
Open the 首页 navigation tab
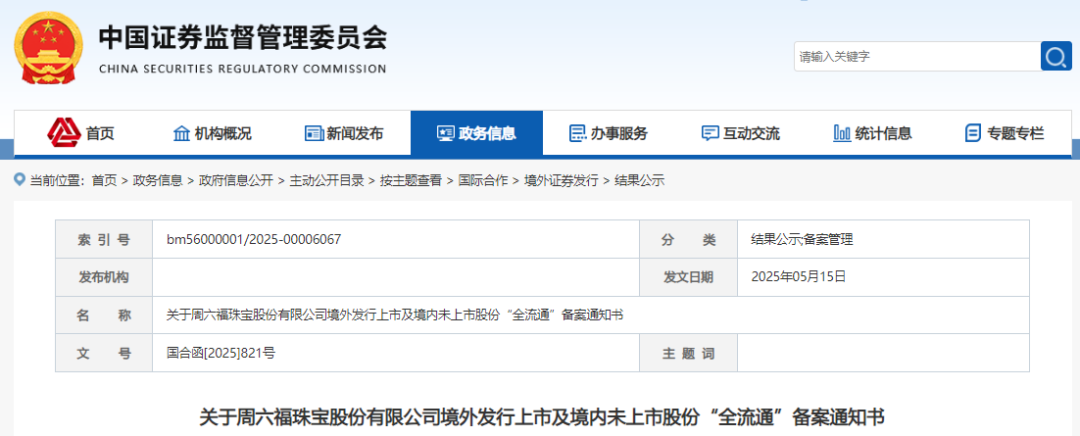click(x=81, y=133)
